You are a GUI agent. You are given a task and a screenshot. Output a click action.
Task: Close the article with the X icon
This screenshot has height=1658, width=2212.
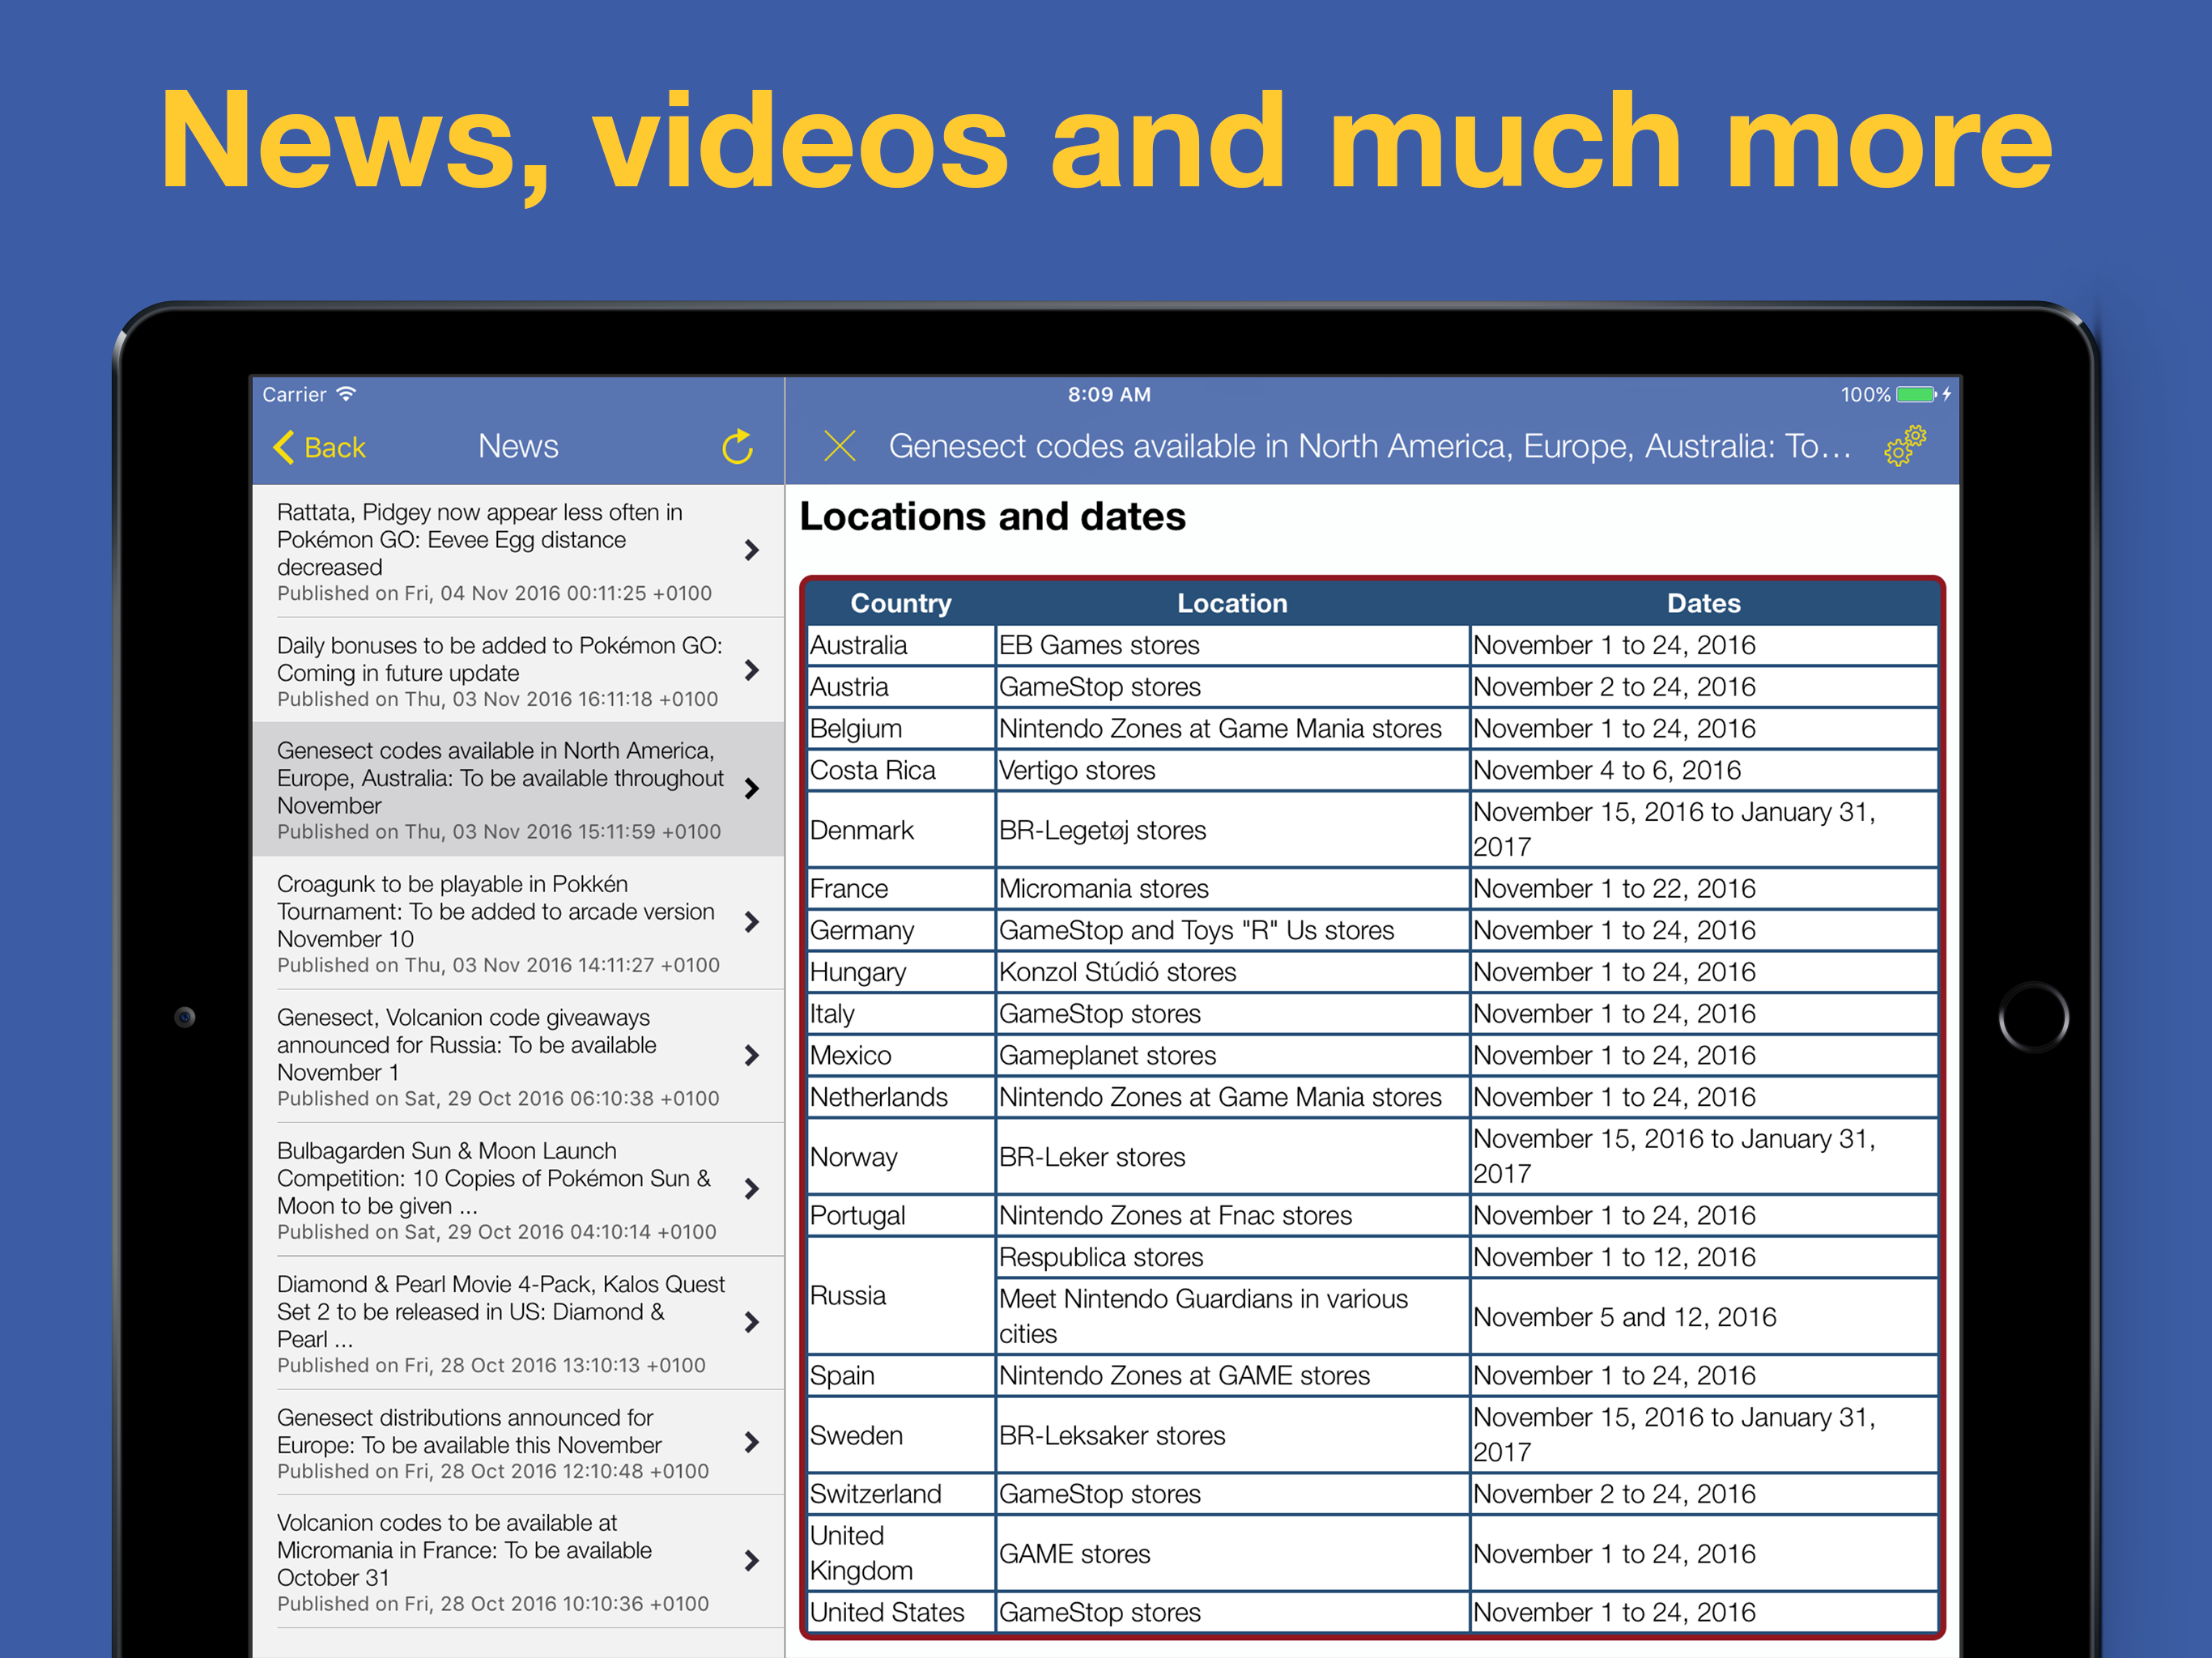[x=840, y=446]
